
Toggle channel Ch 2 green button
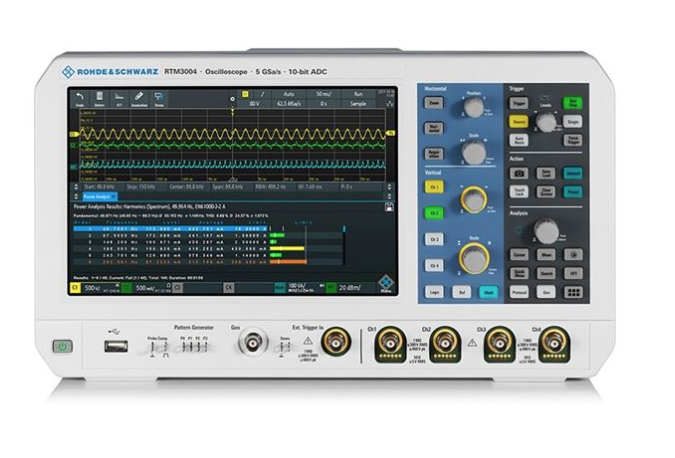pyautogui.click(x=433, y=213)
